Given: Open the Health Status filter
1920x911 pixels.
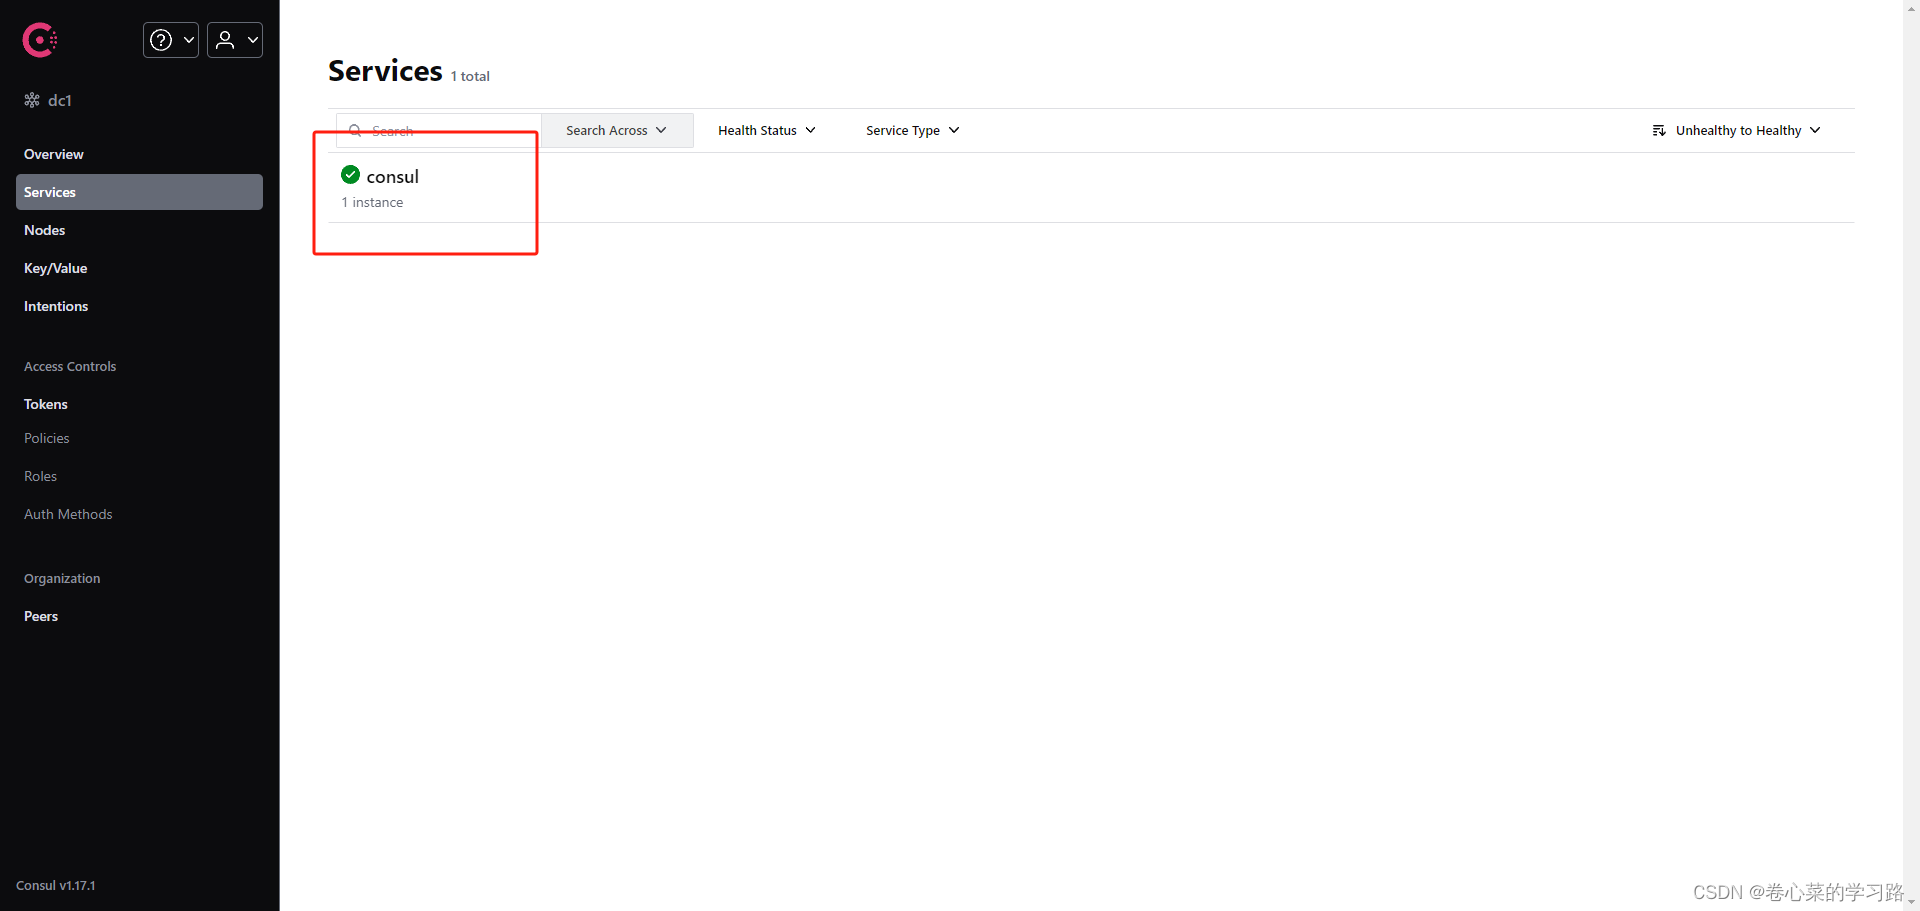Looking at the screenshot, I should point(766,130).
